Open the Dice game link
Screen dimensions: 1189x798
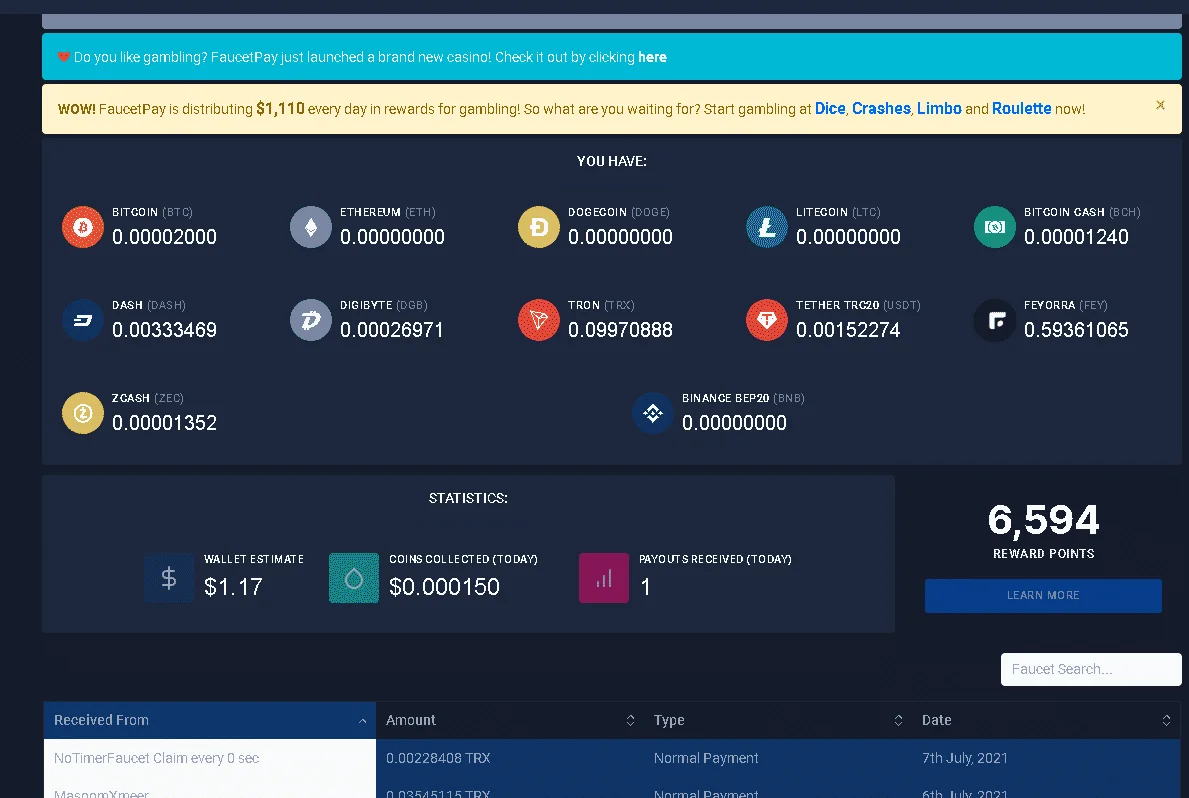[x=830, y=108]
